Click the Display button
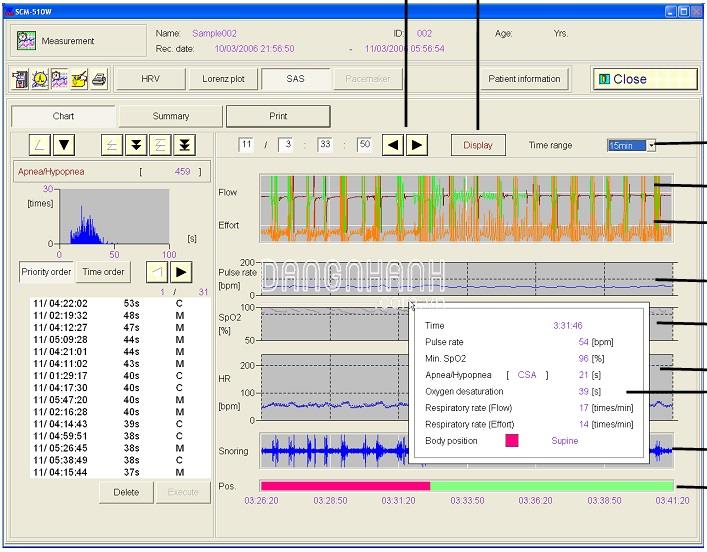The height and width of the screenshot is (552, 707). tap(478, 145)
